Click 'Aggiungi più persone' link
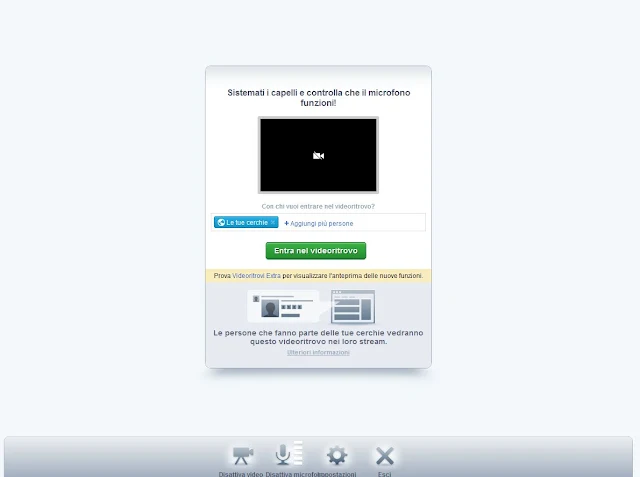The image size is (640, 477). [x=319, y=224]
